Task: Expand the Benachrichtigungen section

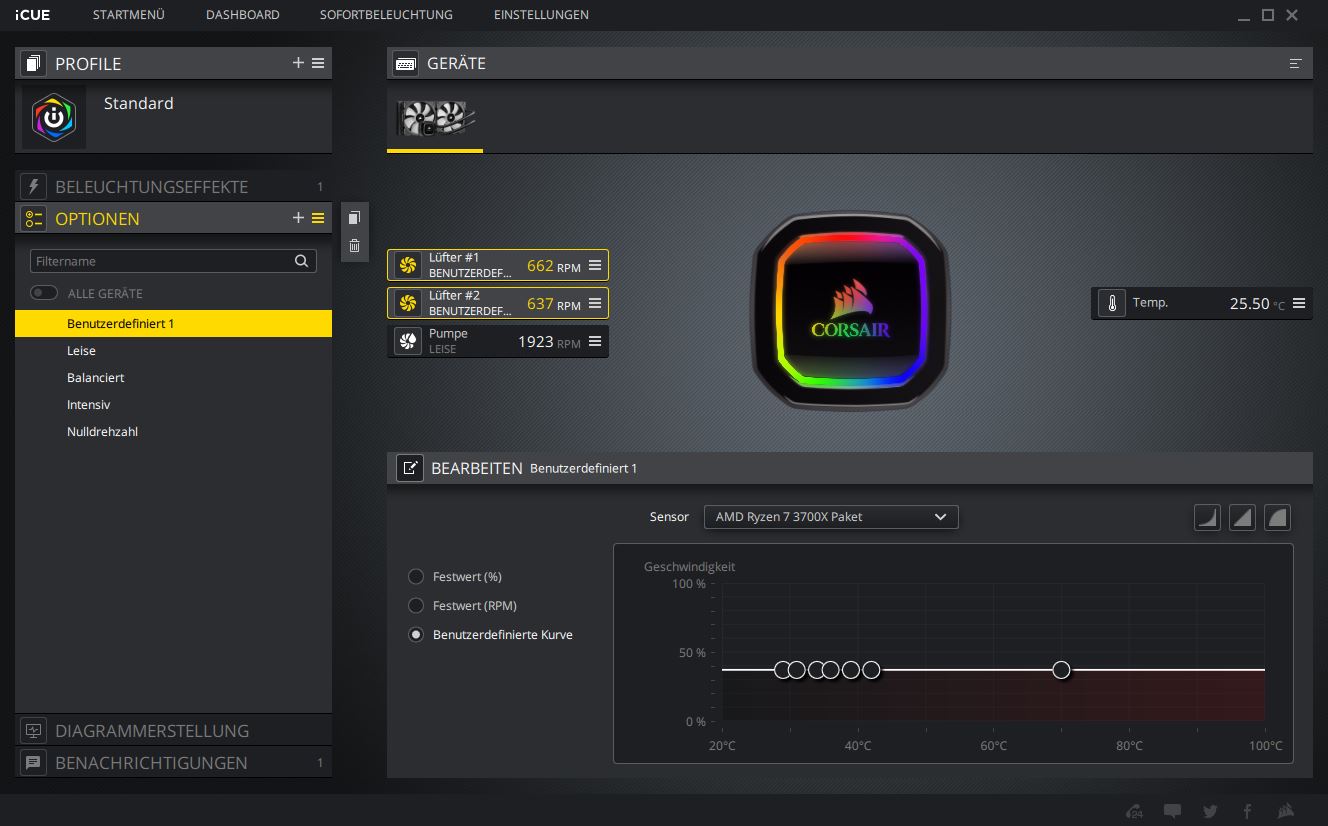Action: pos(173,762)
